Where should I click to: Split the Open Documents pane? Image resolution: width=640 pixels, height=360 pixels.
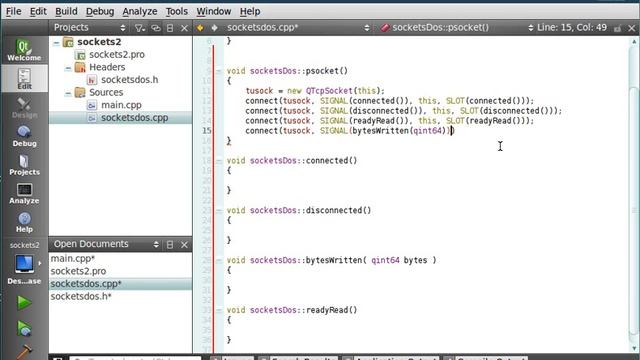[x=170, y=244]
